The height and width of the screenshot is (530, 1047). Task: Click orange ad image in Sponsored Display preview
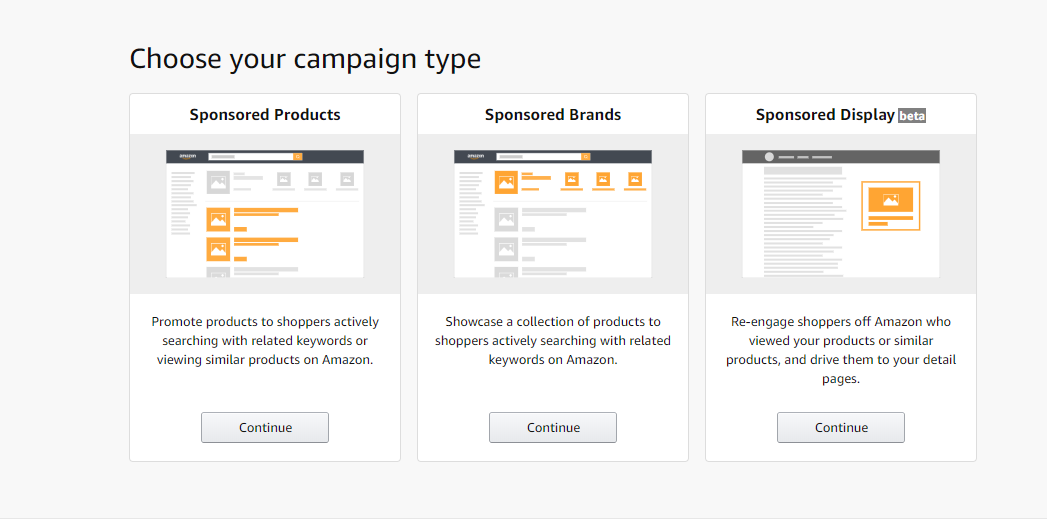point(890,201)
